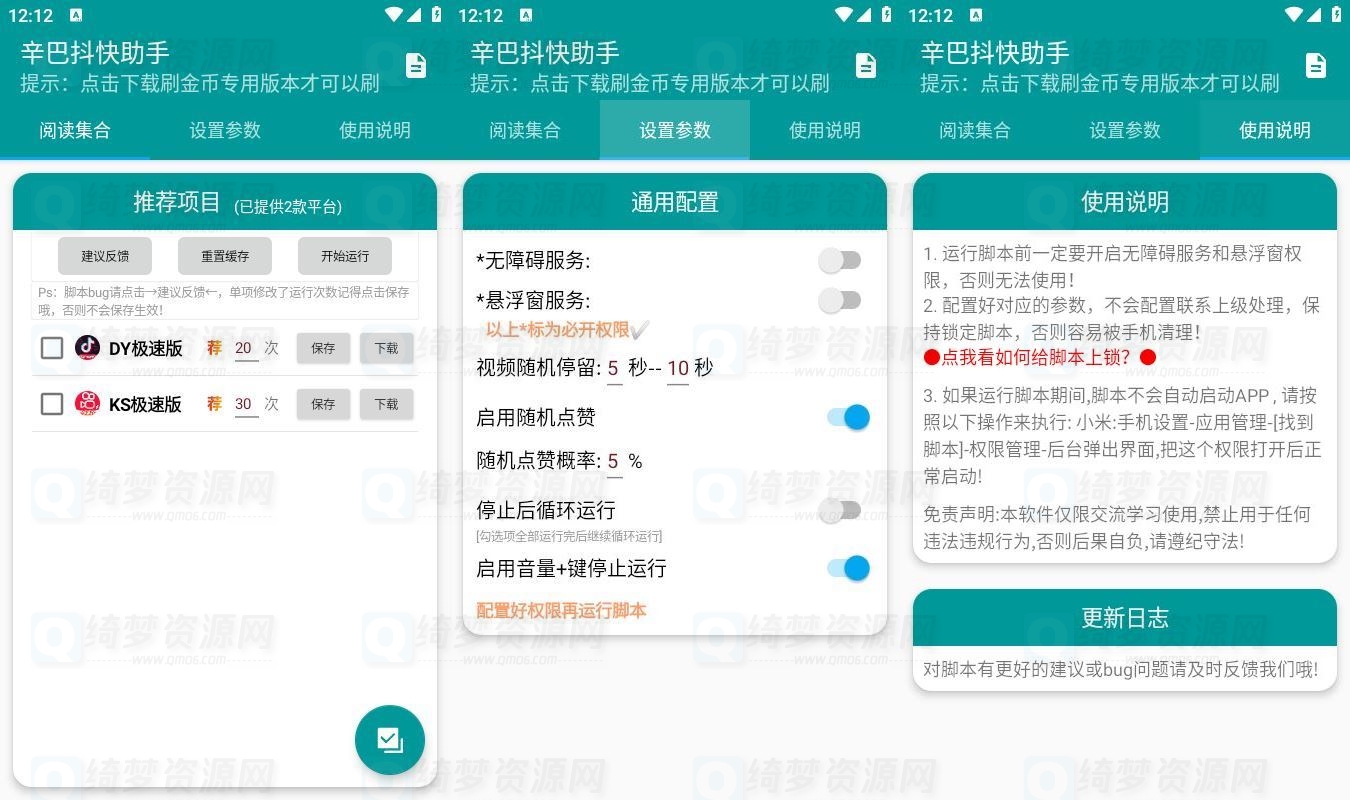Click the 开始运行 button
1350x800 pixels.
(345, 256)
